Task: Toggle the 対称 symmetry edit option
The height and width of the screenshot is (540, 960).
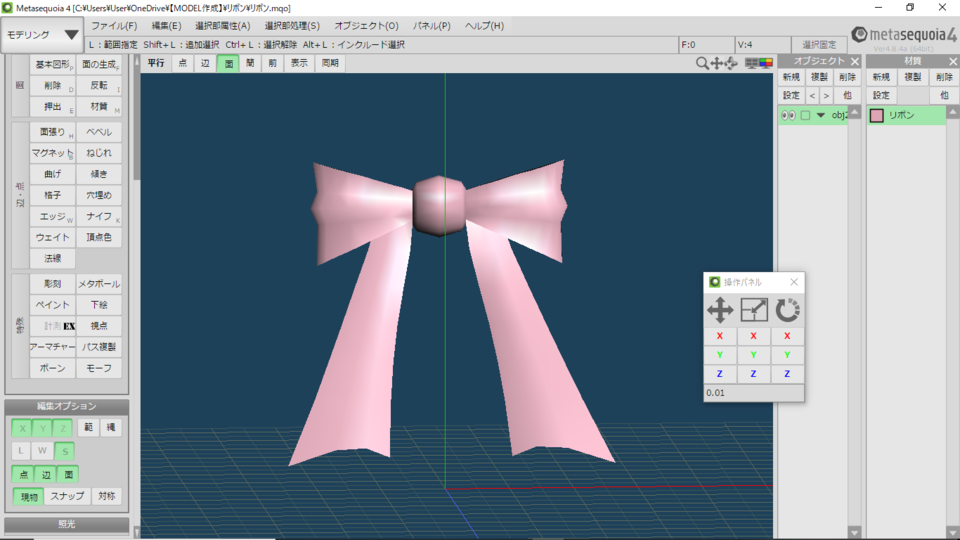Action: tap(107, 496)
